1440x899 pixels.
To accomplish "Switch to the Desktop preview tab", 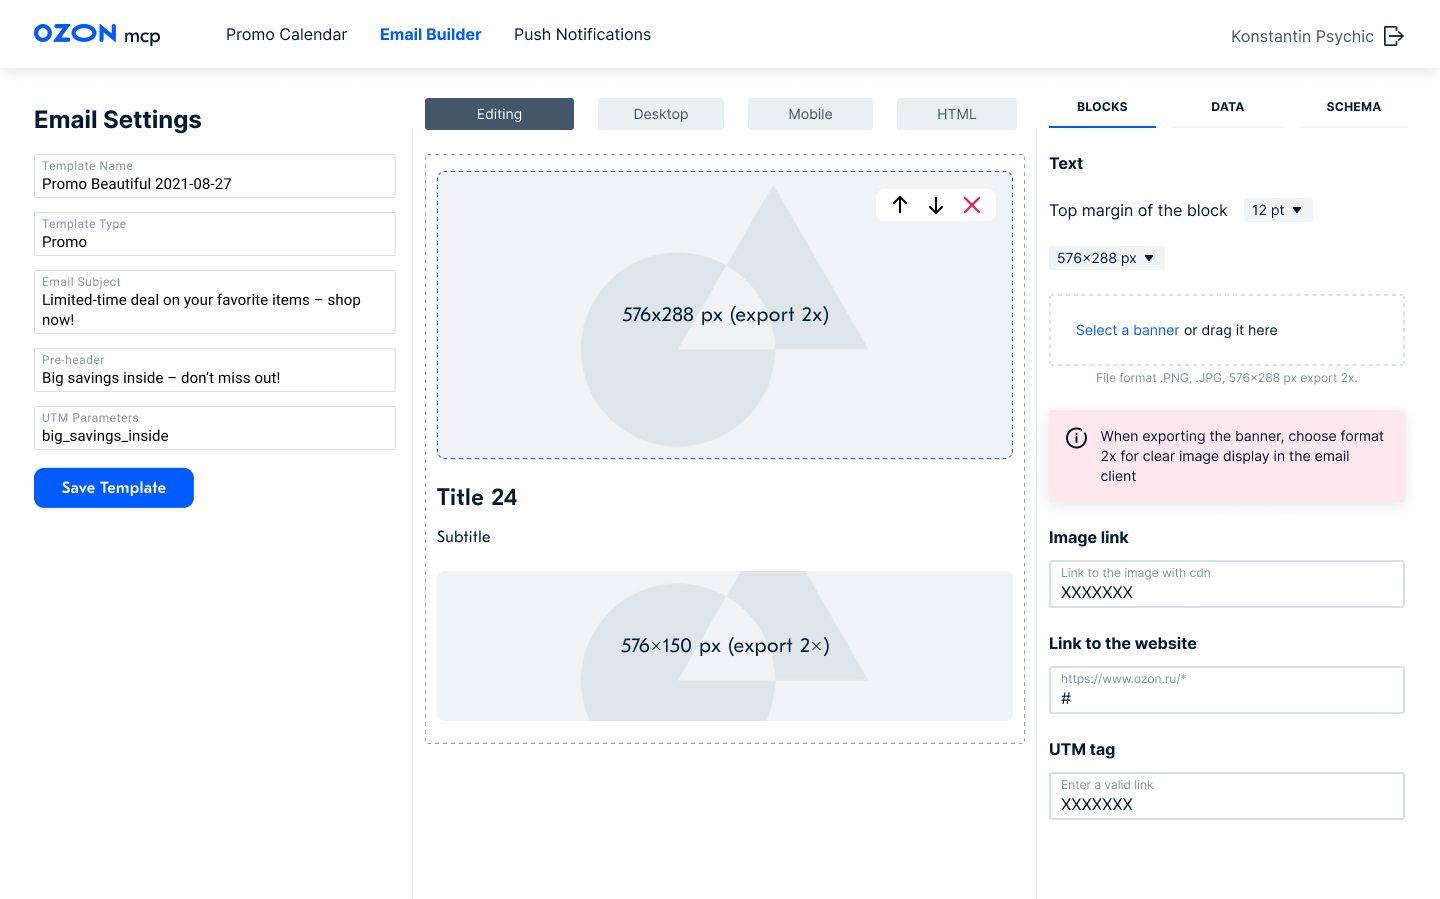I will (661, 114).
